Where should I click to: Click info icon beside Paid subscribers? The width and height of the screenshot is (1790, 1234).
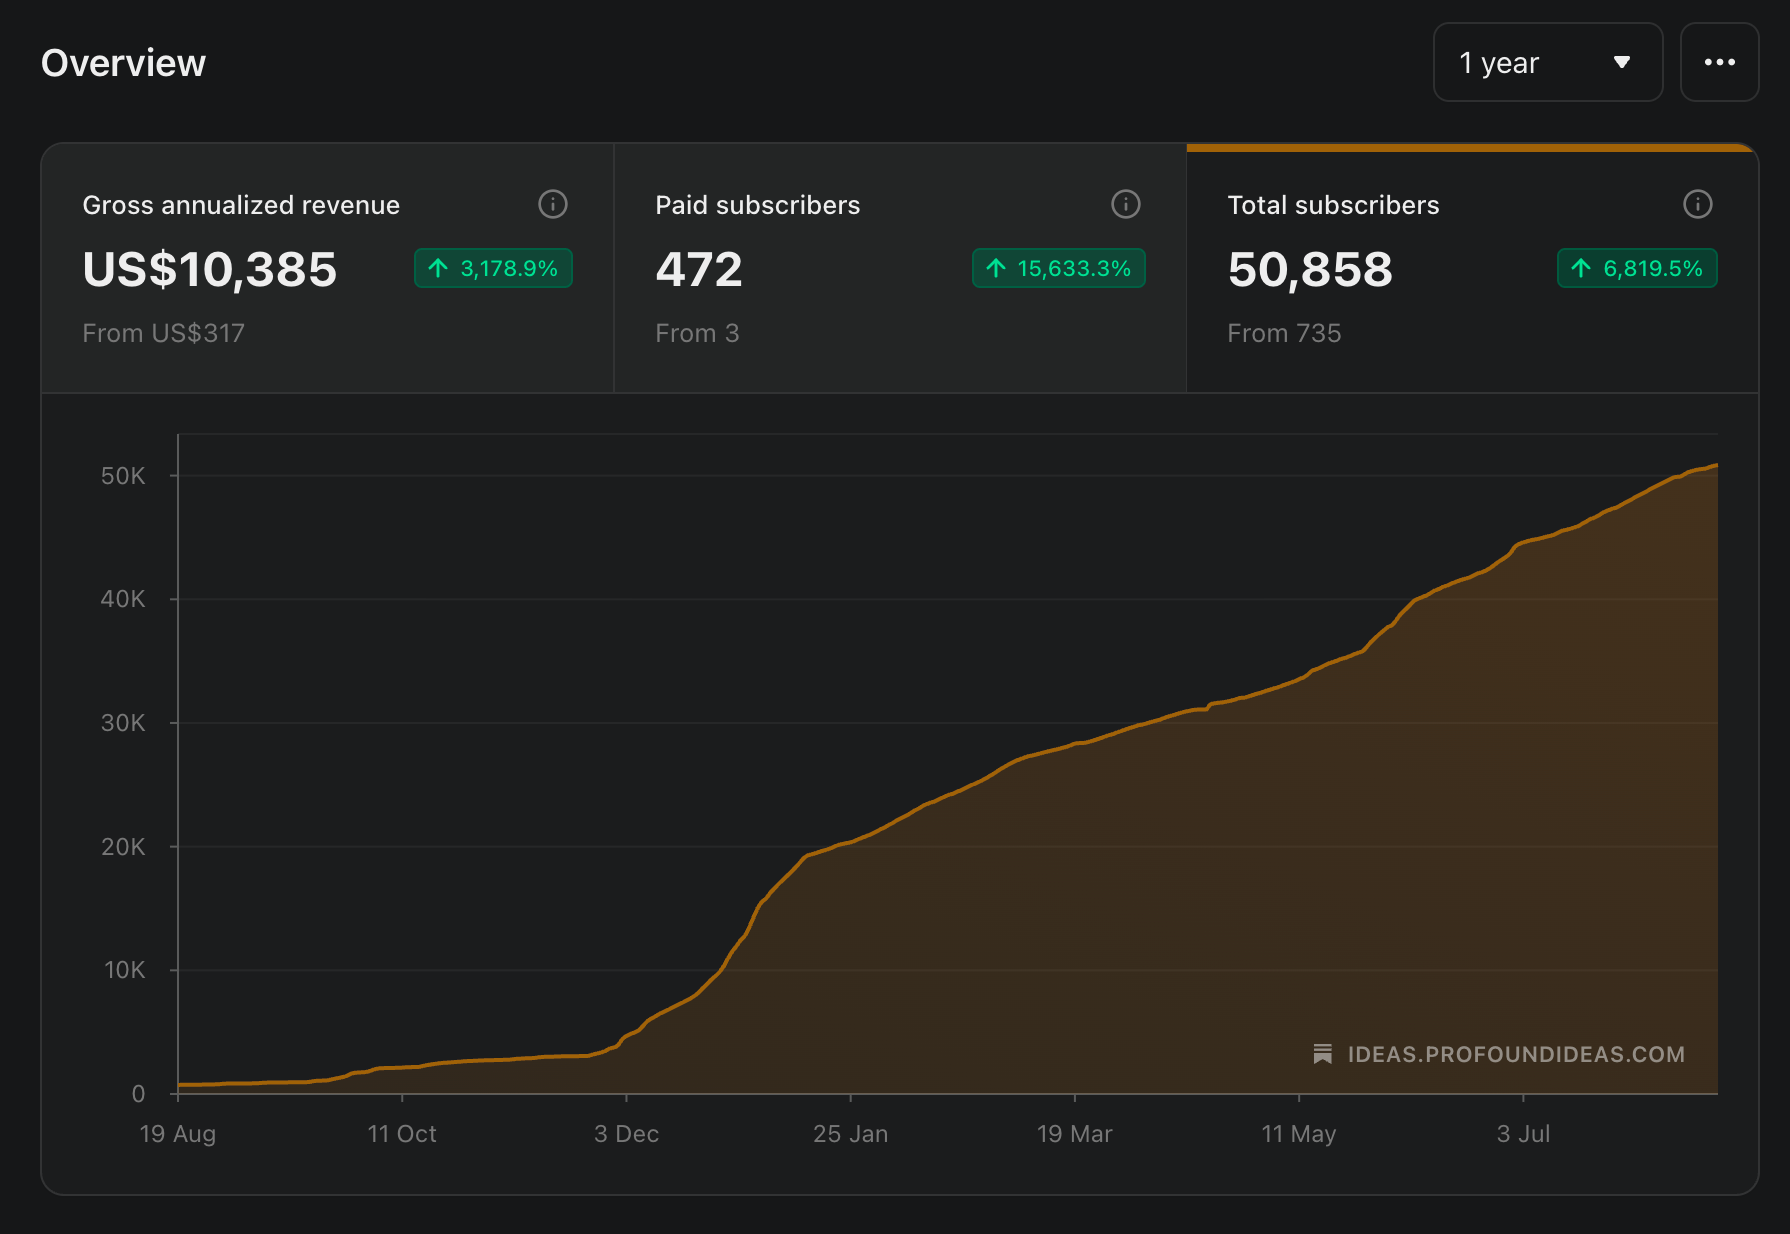tap(1126, 204)
